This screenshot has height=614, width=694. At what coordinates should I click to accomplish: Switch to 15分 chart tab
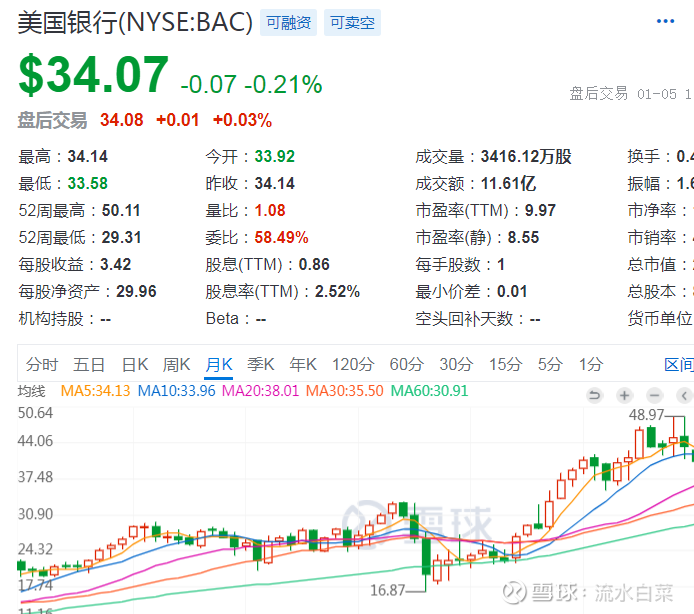tap(505, 365)
